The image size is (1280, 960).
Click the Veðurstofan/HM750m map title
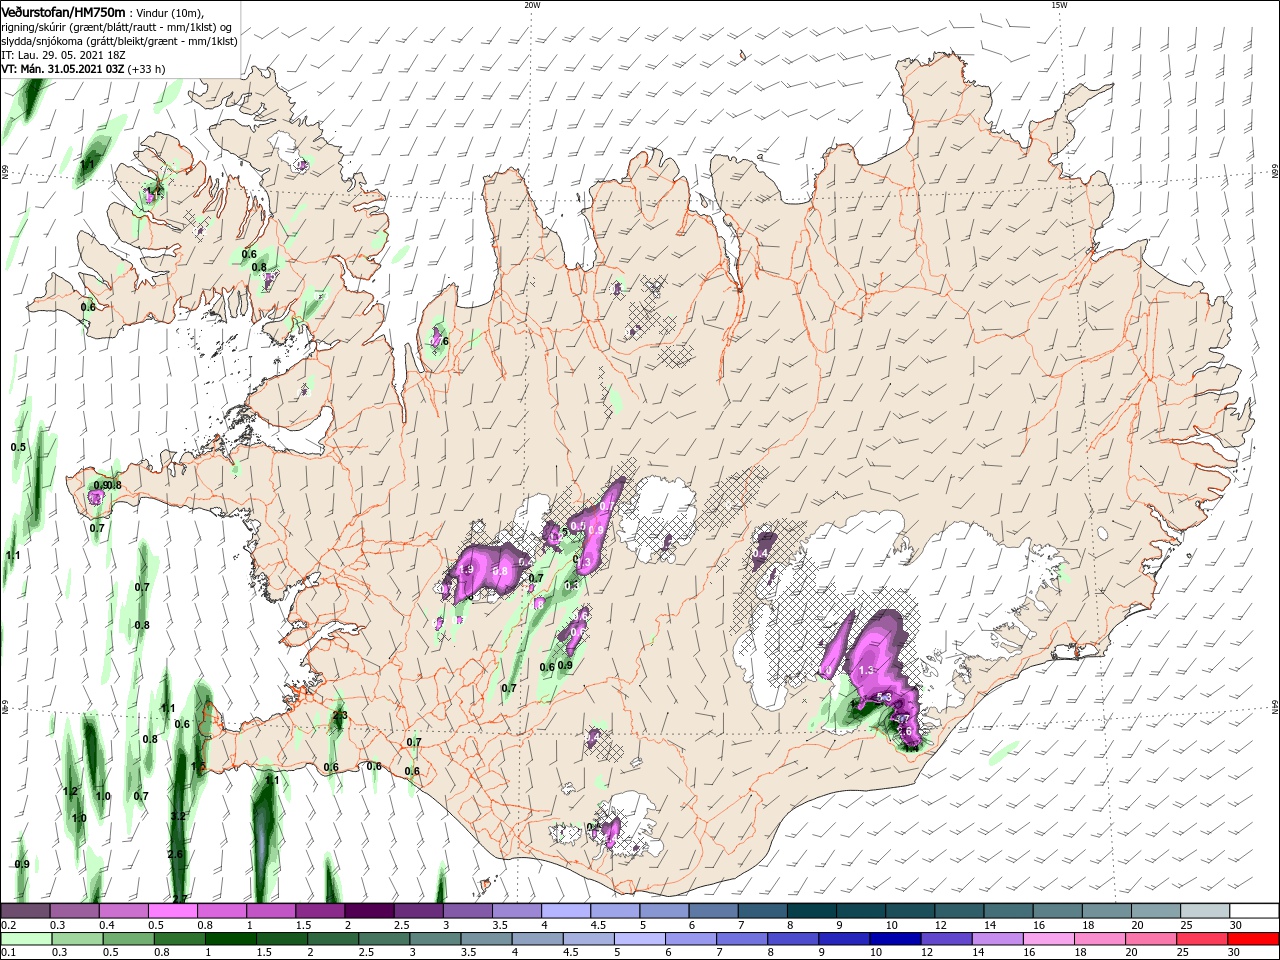click(x=63, y=11)
